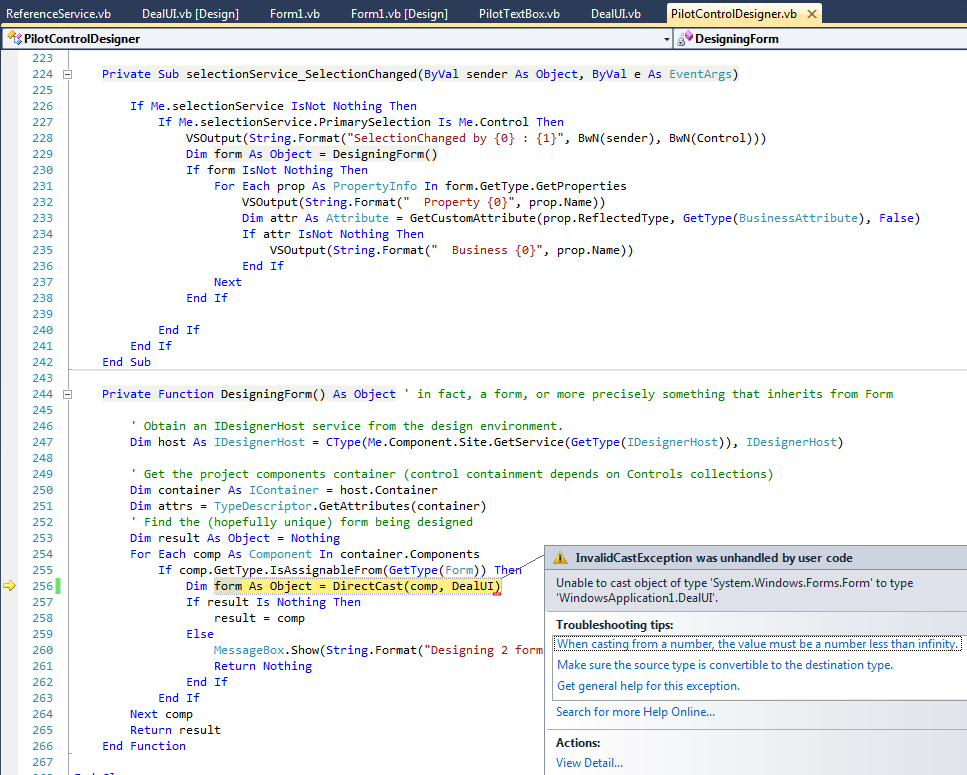
Task: Open the PilotControlDesigner class dropdown
Action: [x=667, y=39]
